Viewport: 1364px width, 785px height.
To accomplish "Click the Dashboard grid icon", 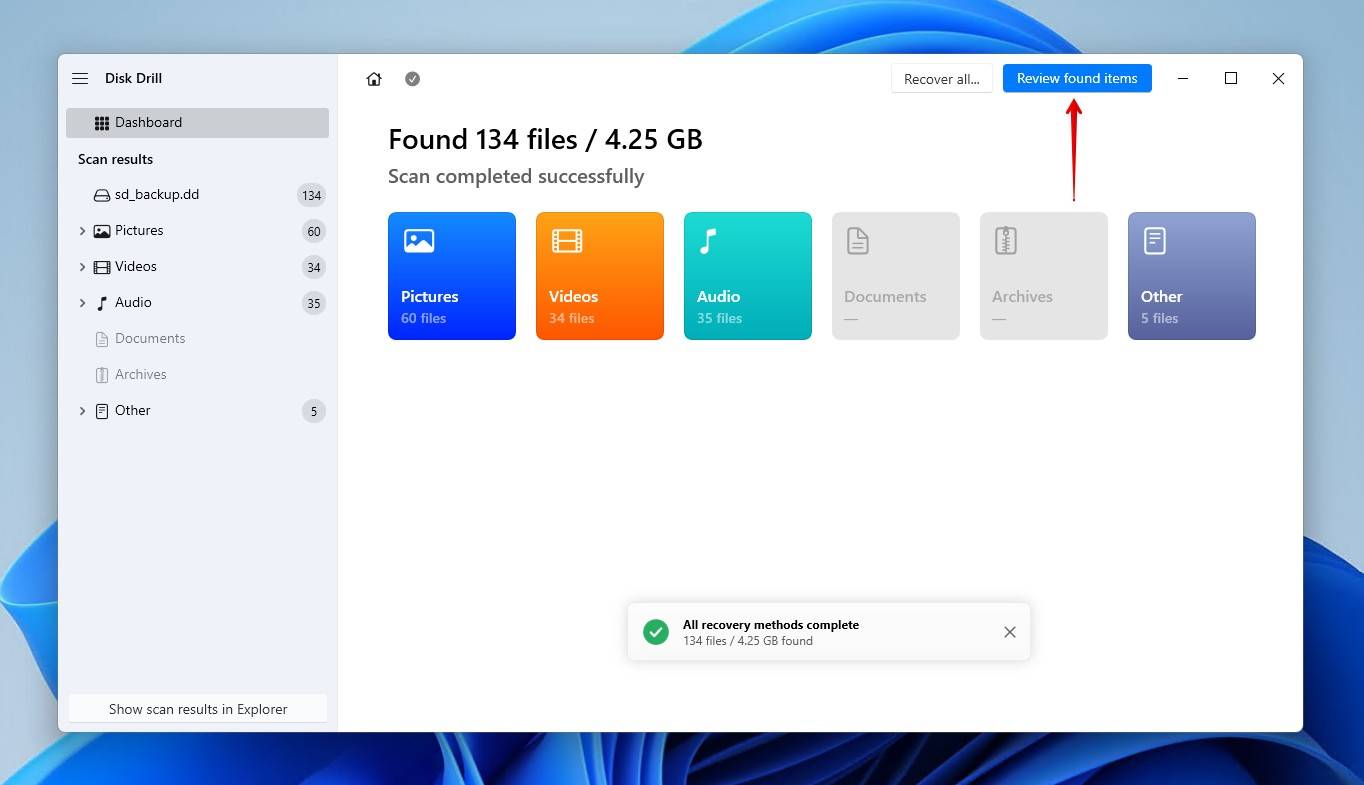I will tap(101, 122).
